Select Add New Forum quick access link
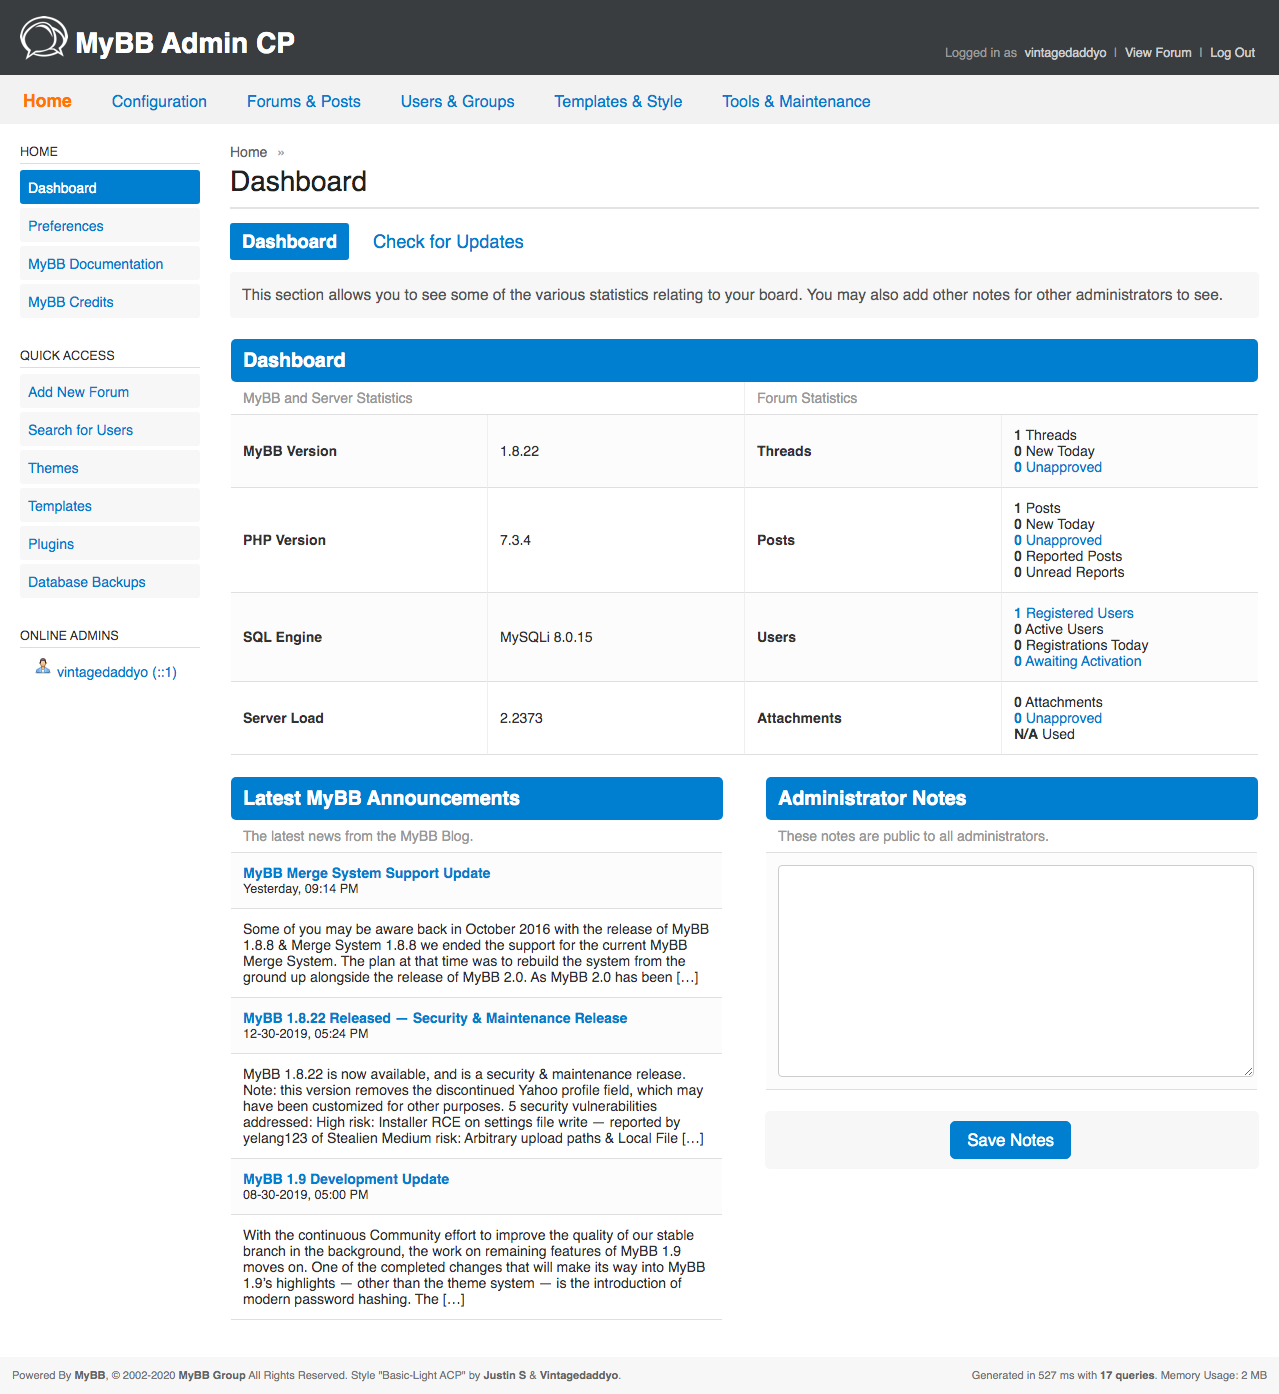 [78, 392]
